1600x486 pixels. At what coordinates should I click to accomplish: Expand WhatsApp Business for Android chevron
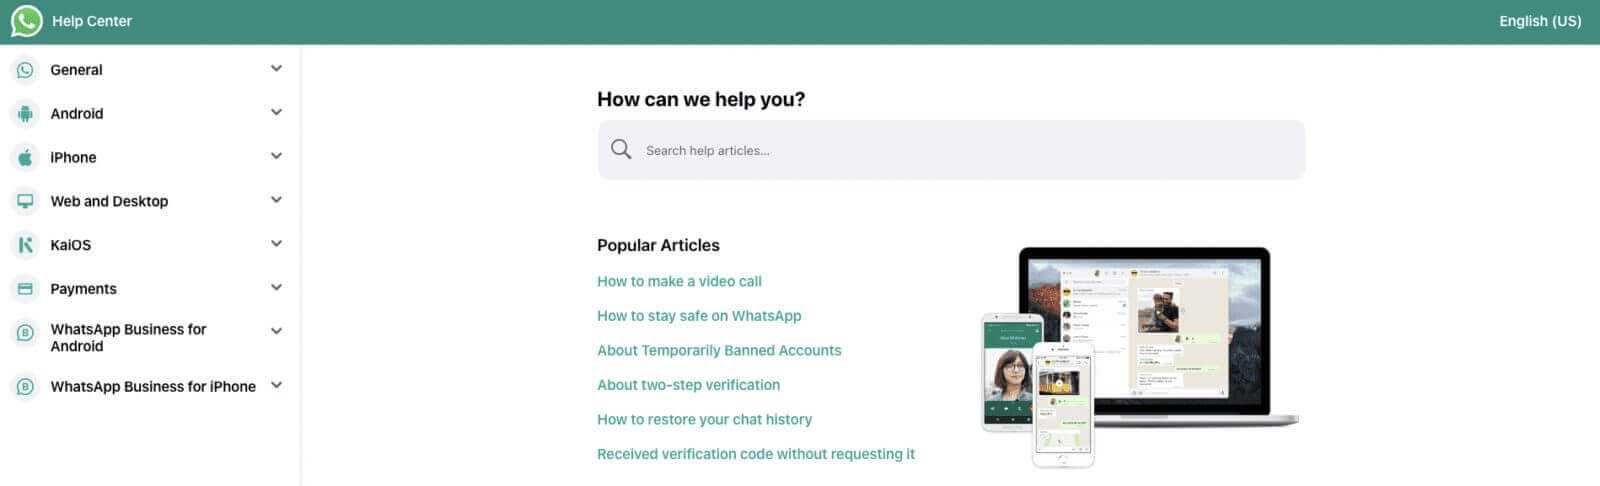point(276,331)
